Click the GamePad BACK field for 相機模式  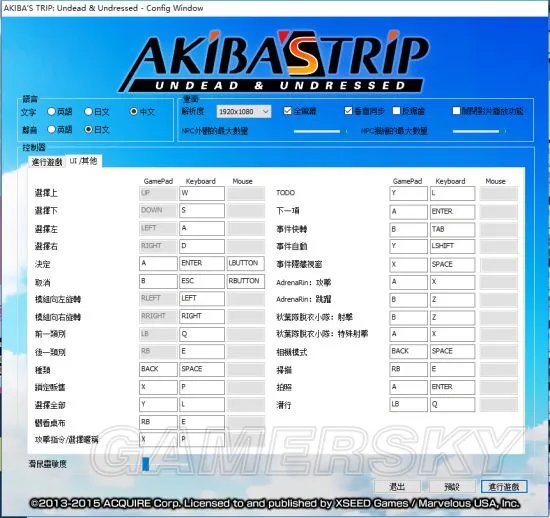[x=408, y=351]
